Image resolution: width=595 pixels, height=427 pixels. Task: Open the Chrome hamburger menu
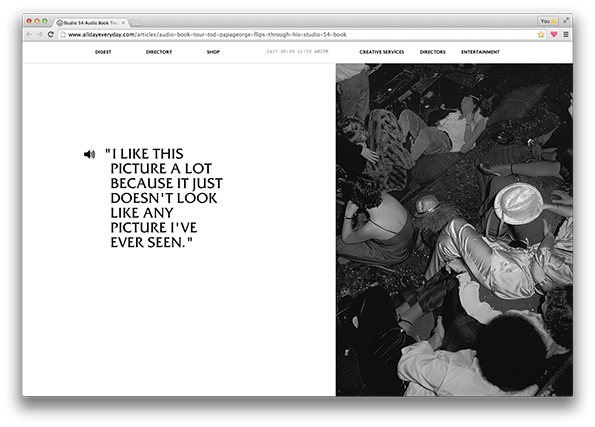566,35
